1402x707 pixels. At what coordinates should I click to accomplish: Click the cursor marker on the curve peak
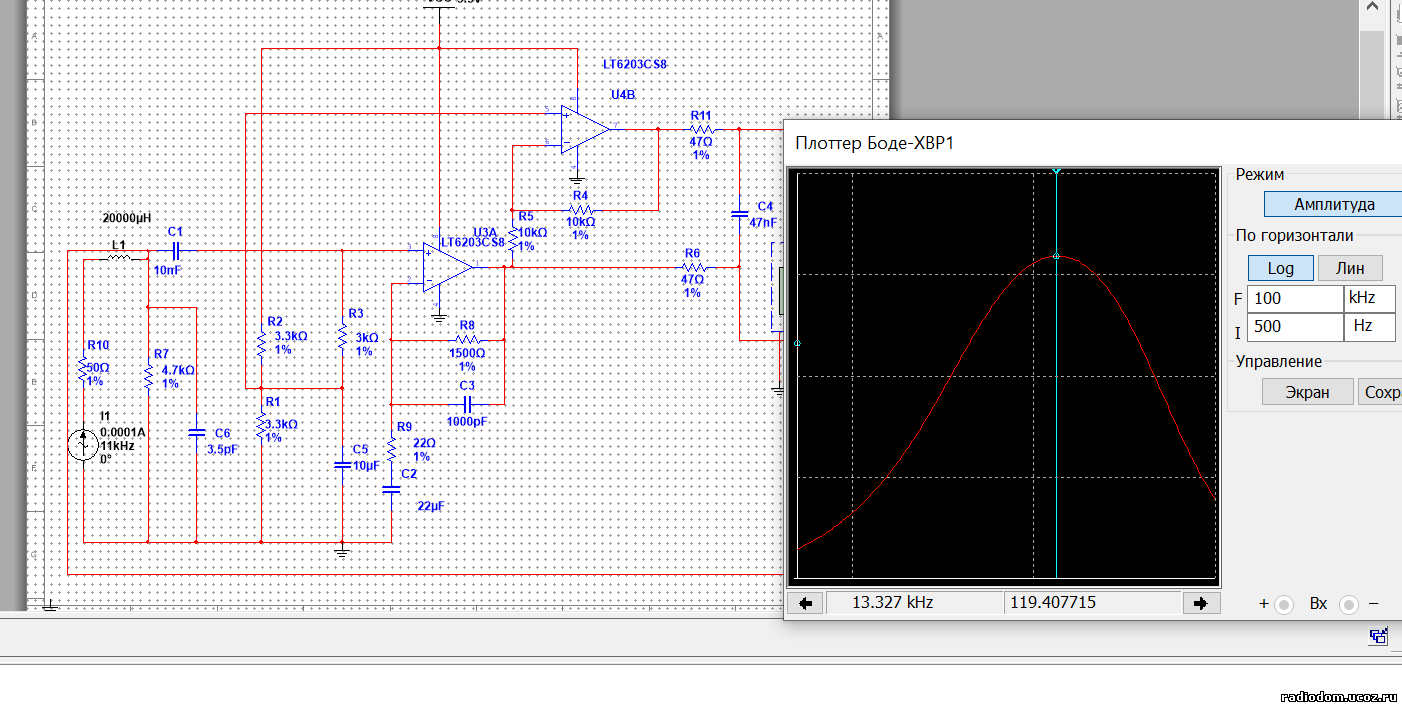[x=1056, y=256]
